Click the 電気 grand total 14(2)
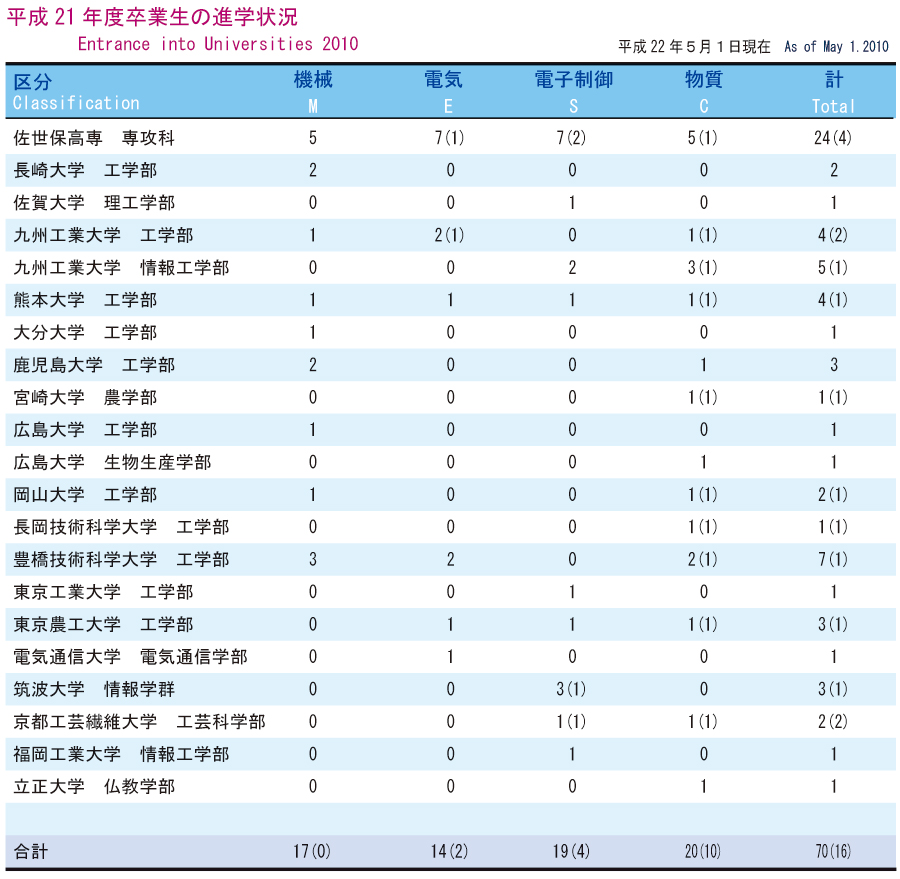Viewport: 900px width, 879px height. click(449, 851)
